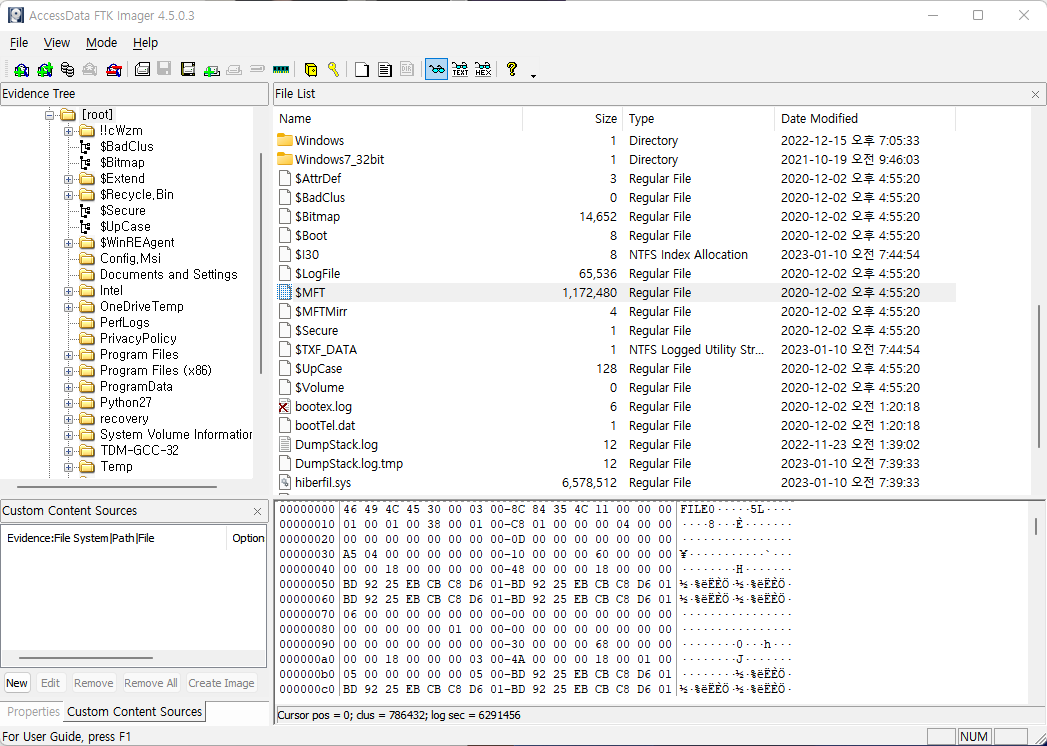1047x746 pixels.
Task: Select the $Secure item icon in tree
Action: click(x=85, y=211)
